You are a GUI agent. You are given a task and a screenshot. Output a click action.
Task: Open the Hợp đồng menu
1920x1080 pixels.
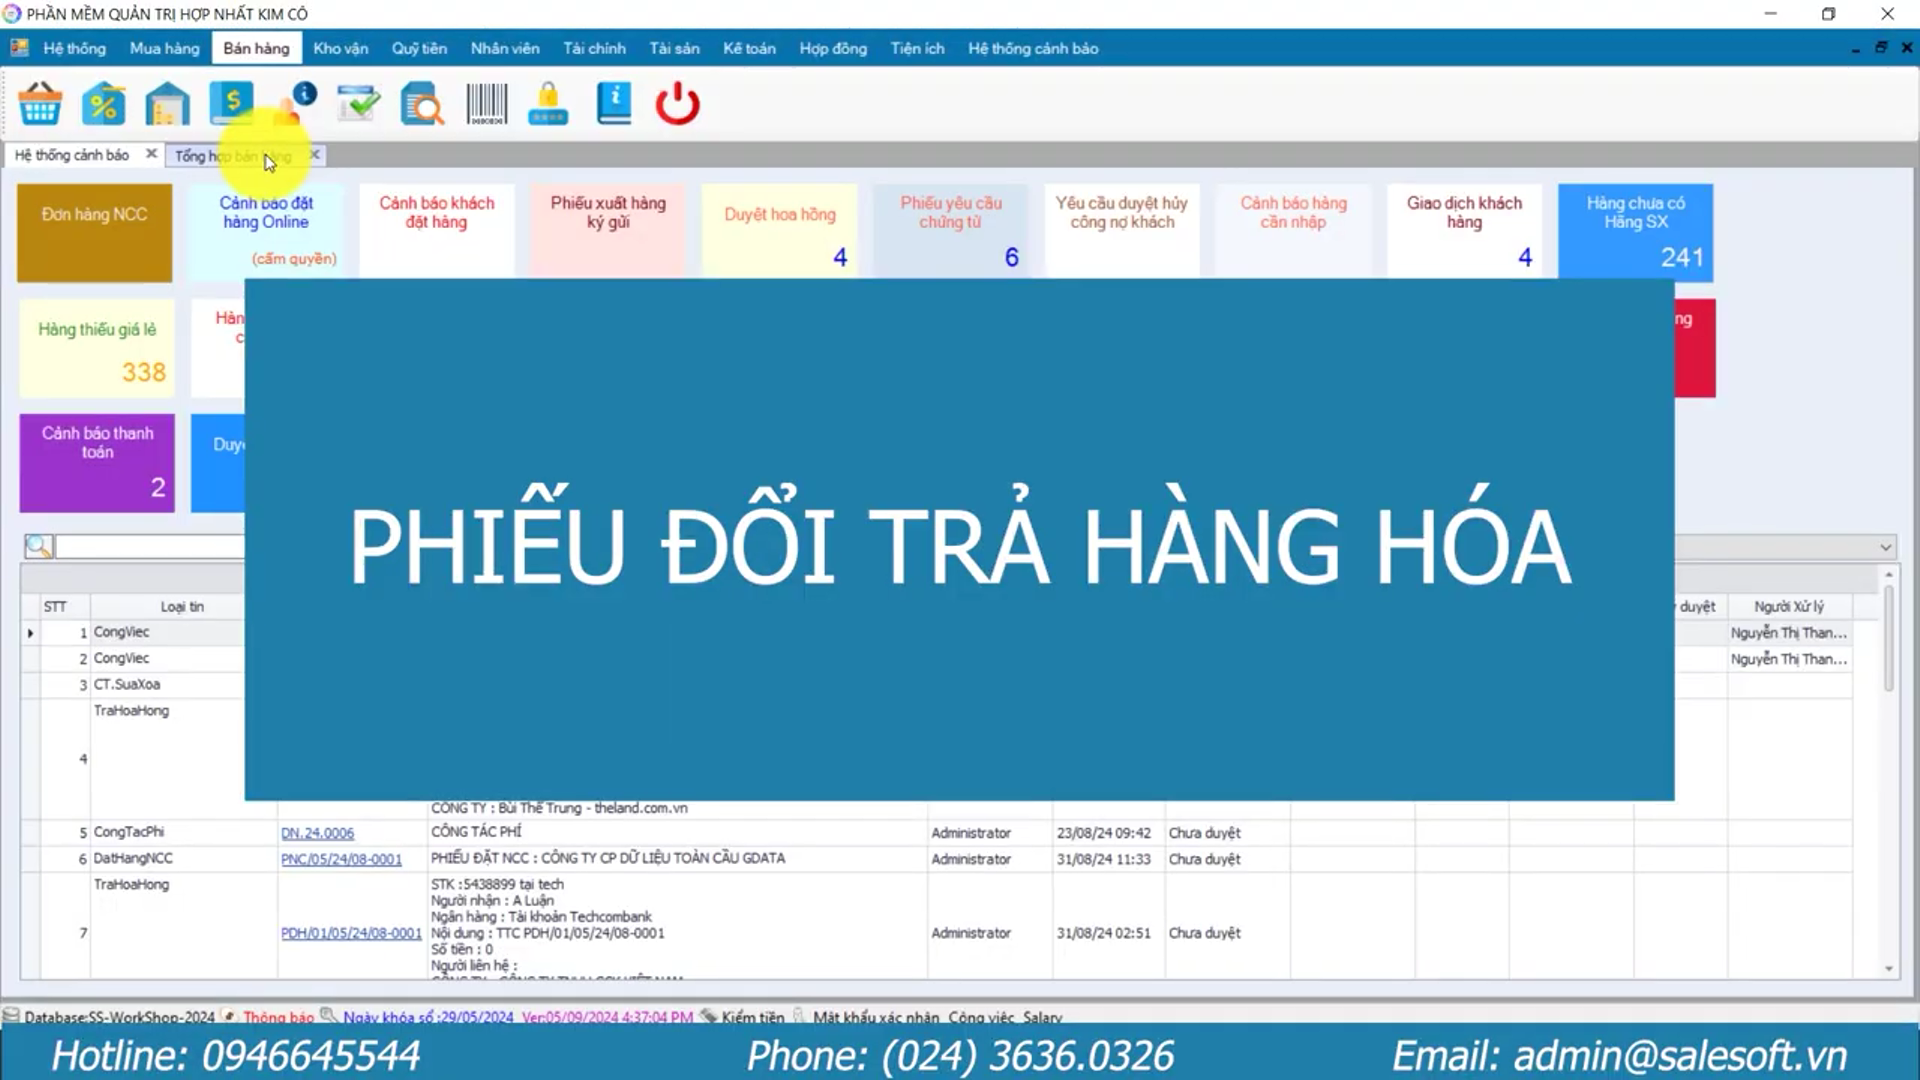click(x=833, y=48)
